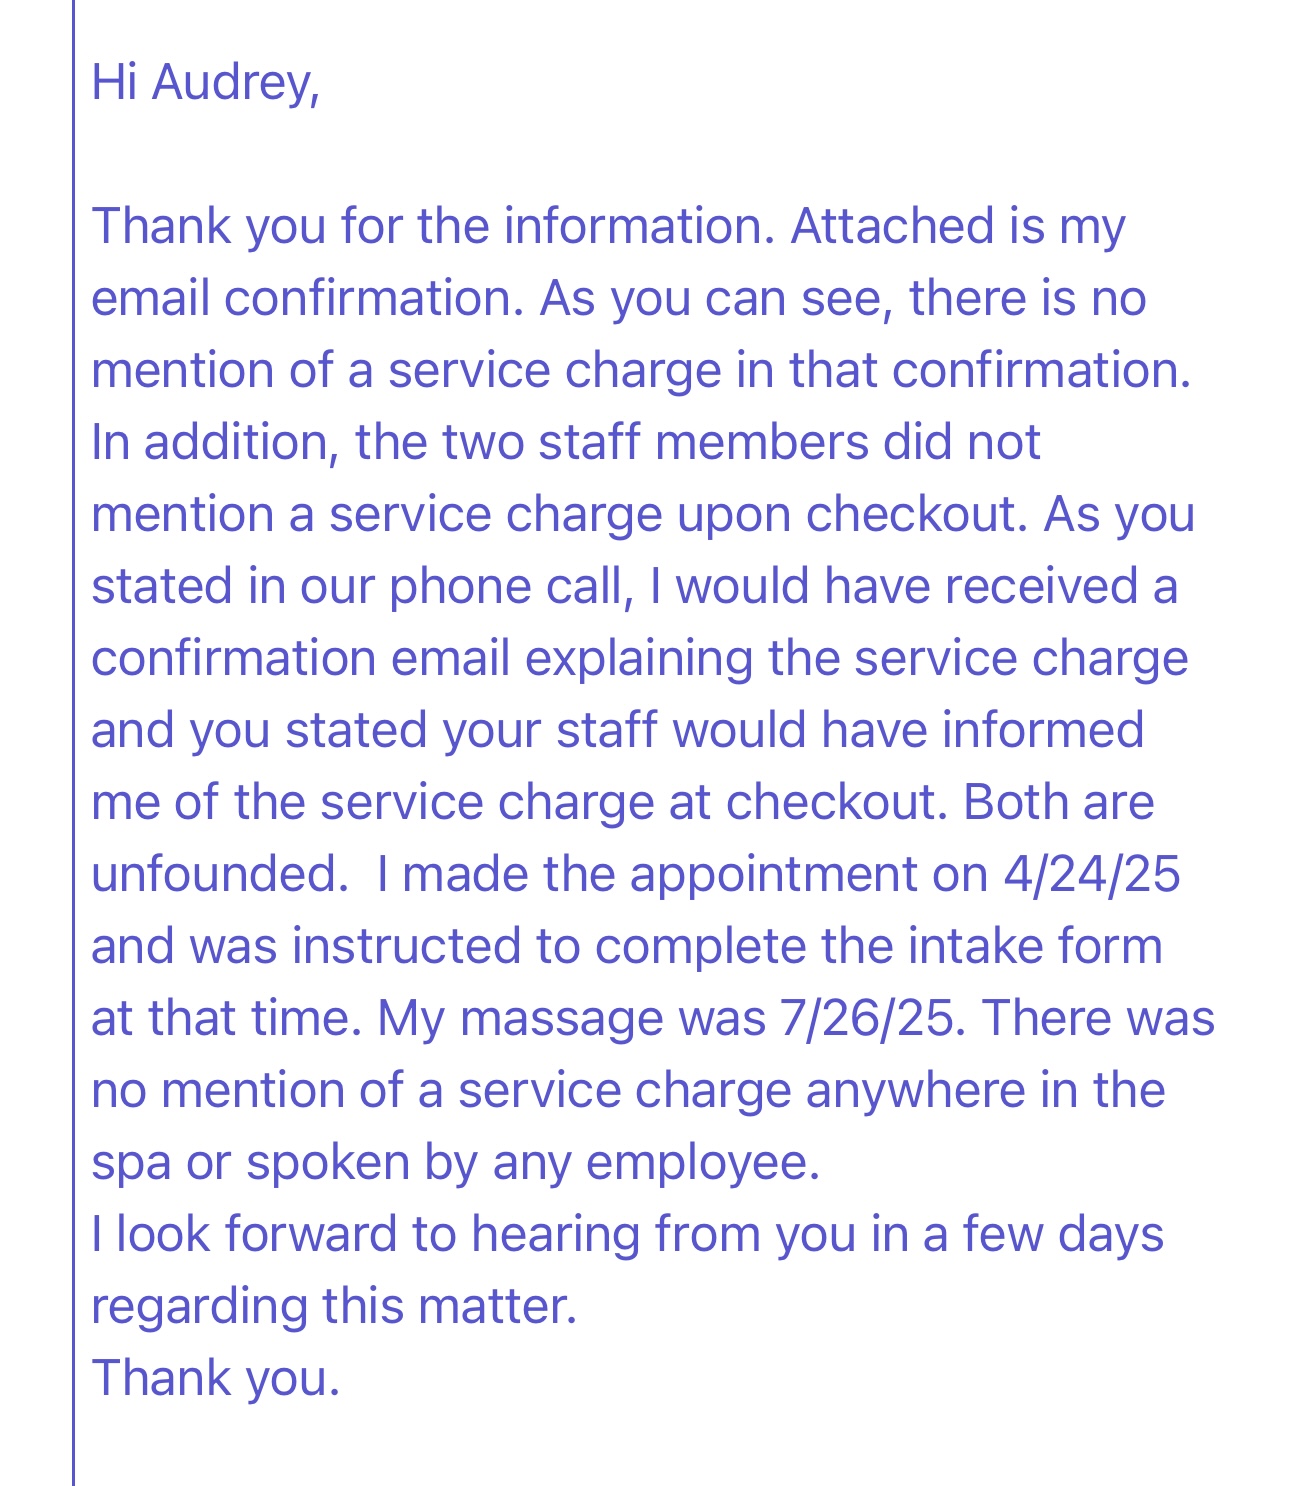
Task: Click the phrase 'regarding this matter'
Action: point(332,1306)
